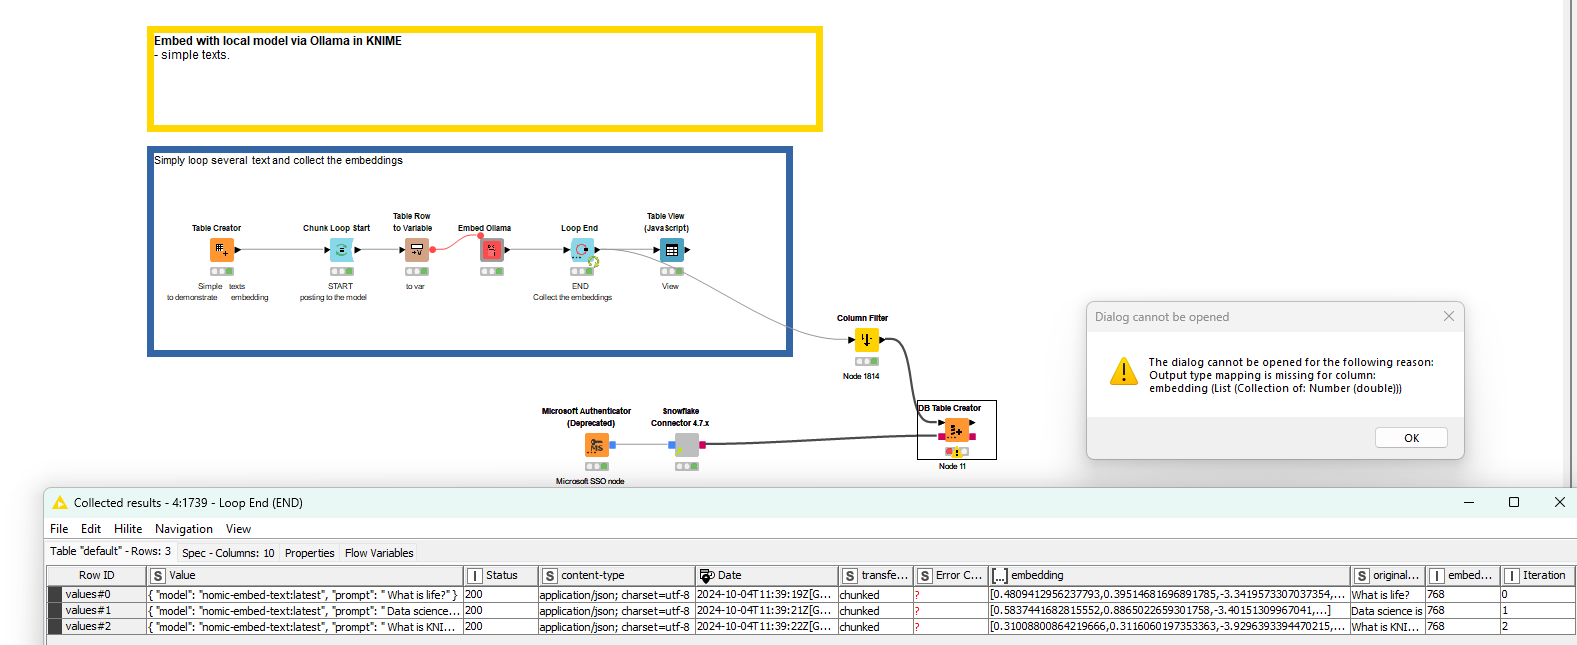Click the Chunk Loop Start node
This screenshot has width=1577, height=645.
(x=341, y=249)
